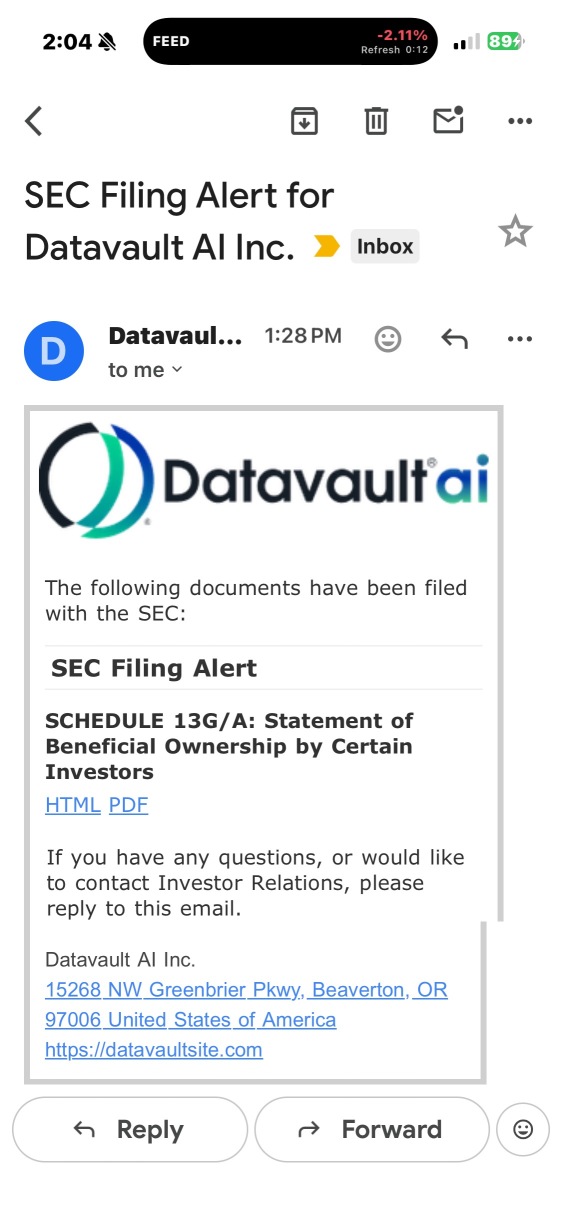Mark as unread with the envelope icon
Image resolution: width=562 pixels, height=1218 pixels.
448,120
